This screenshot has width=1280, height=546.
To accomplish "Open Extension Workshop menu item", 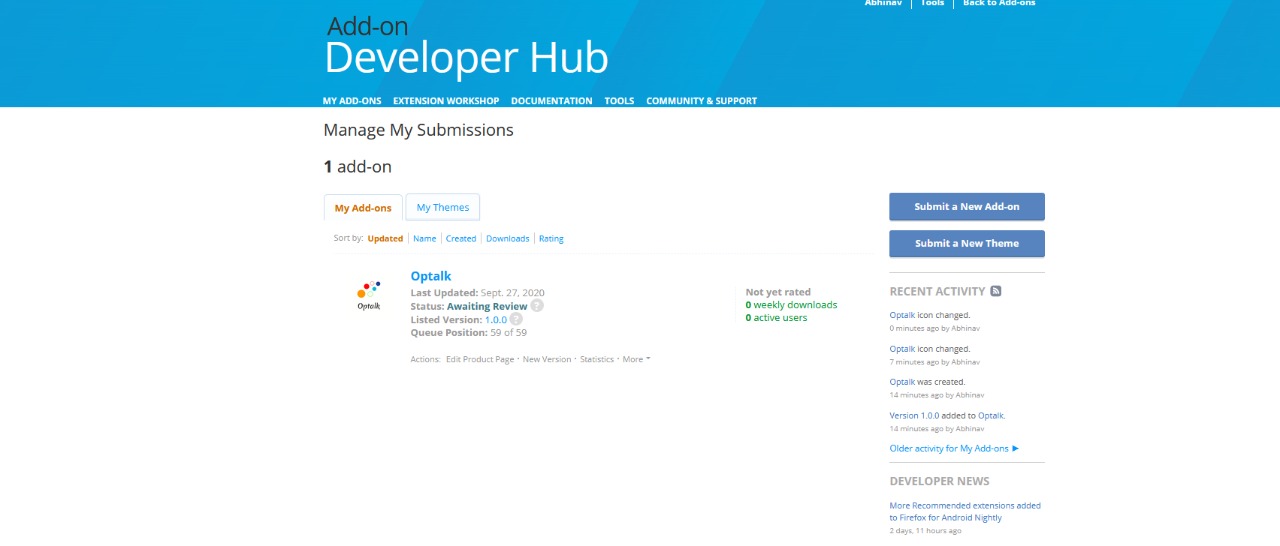I will click(446, 101).
